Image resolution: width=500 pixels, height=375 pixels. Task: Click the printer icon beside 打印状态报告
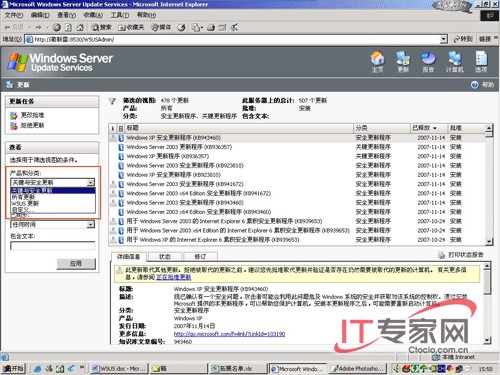click(441, 255)
